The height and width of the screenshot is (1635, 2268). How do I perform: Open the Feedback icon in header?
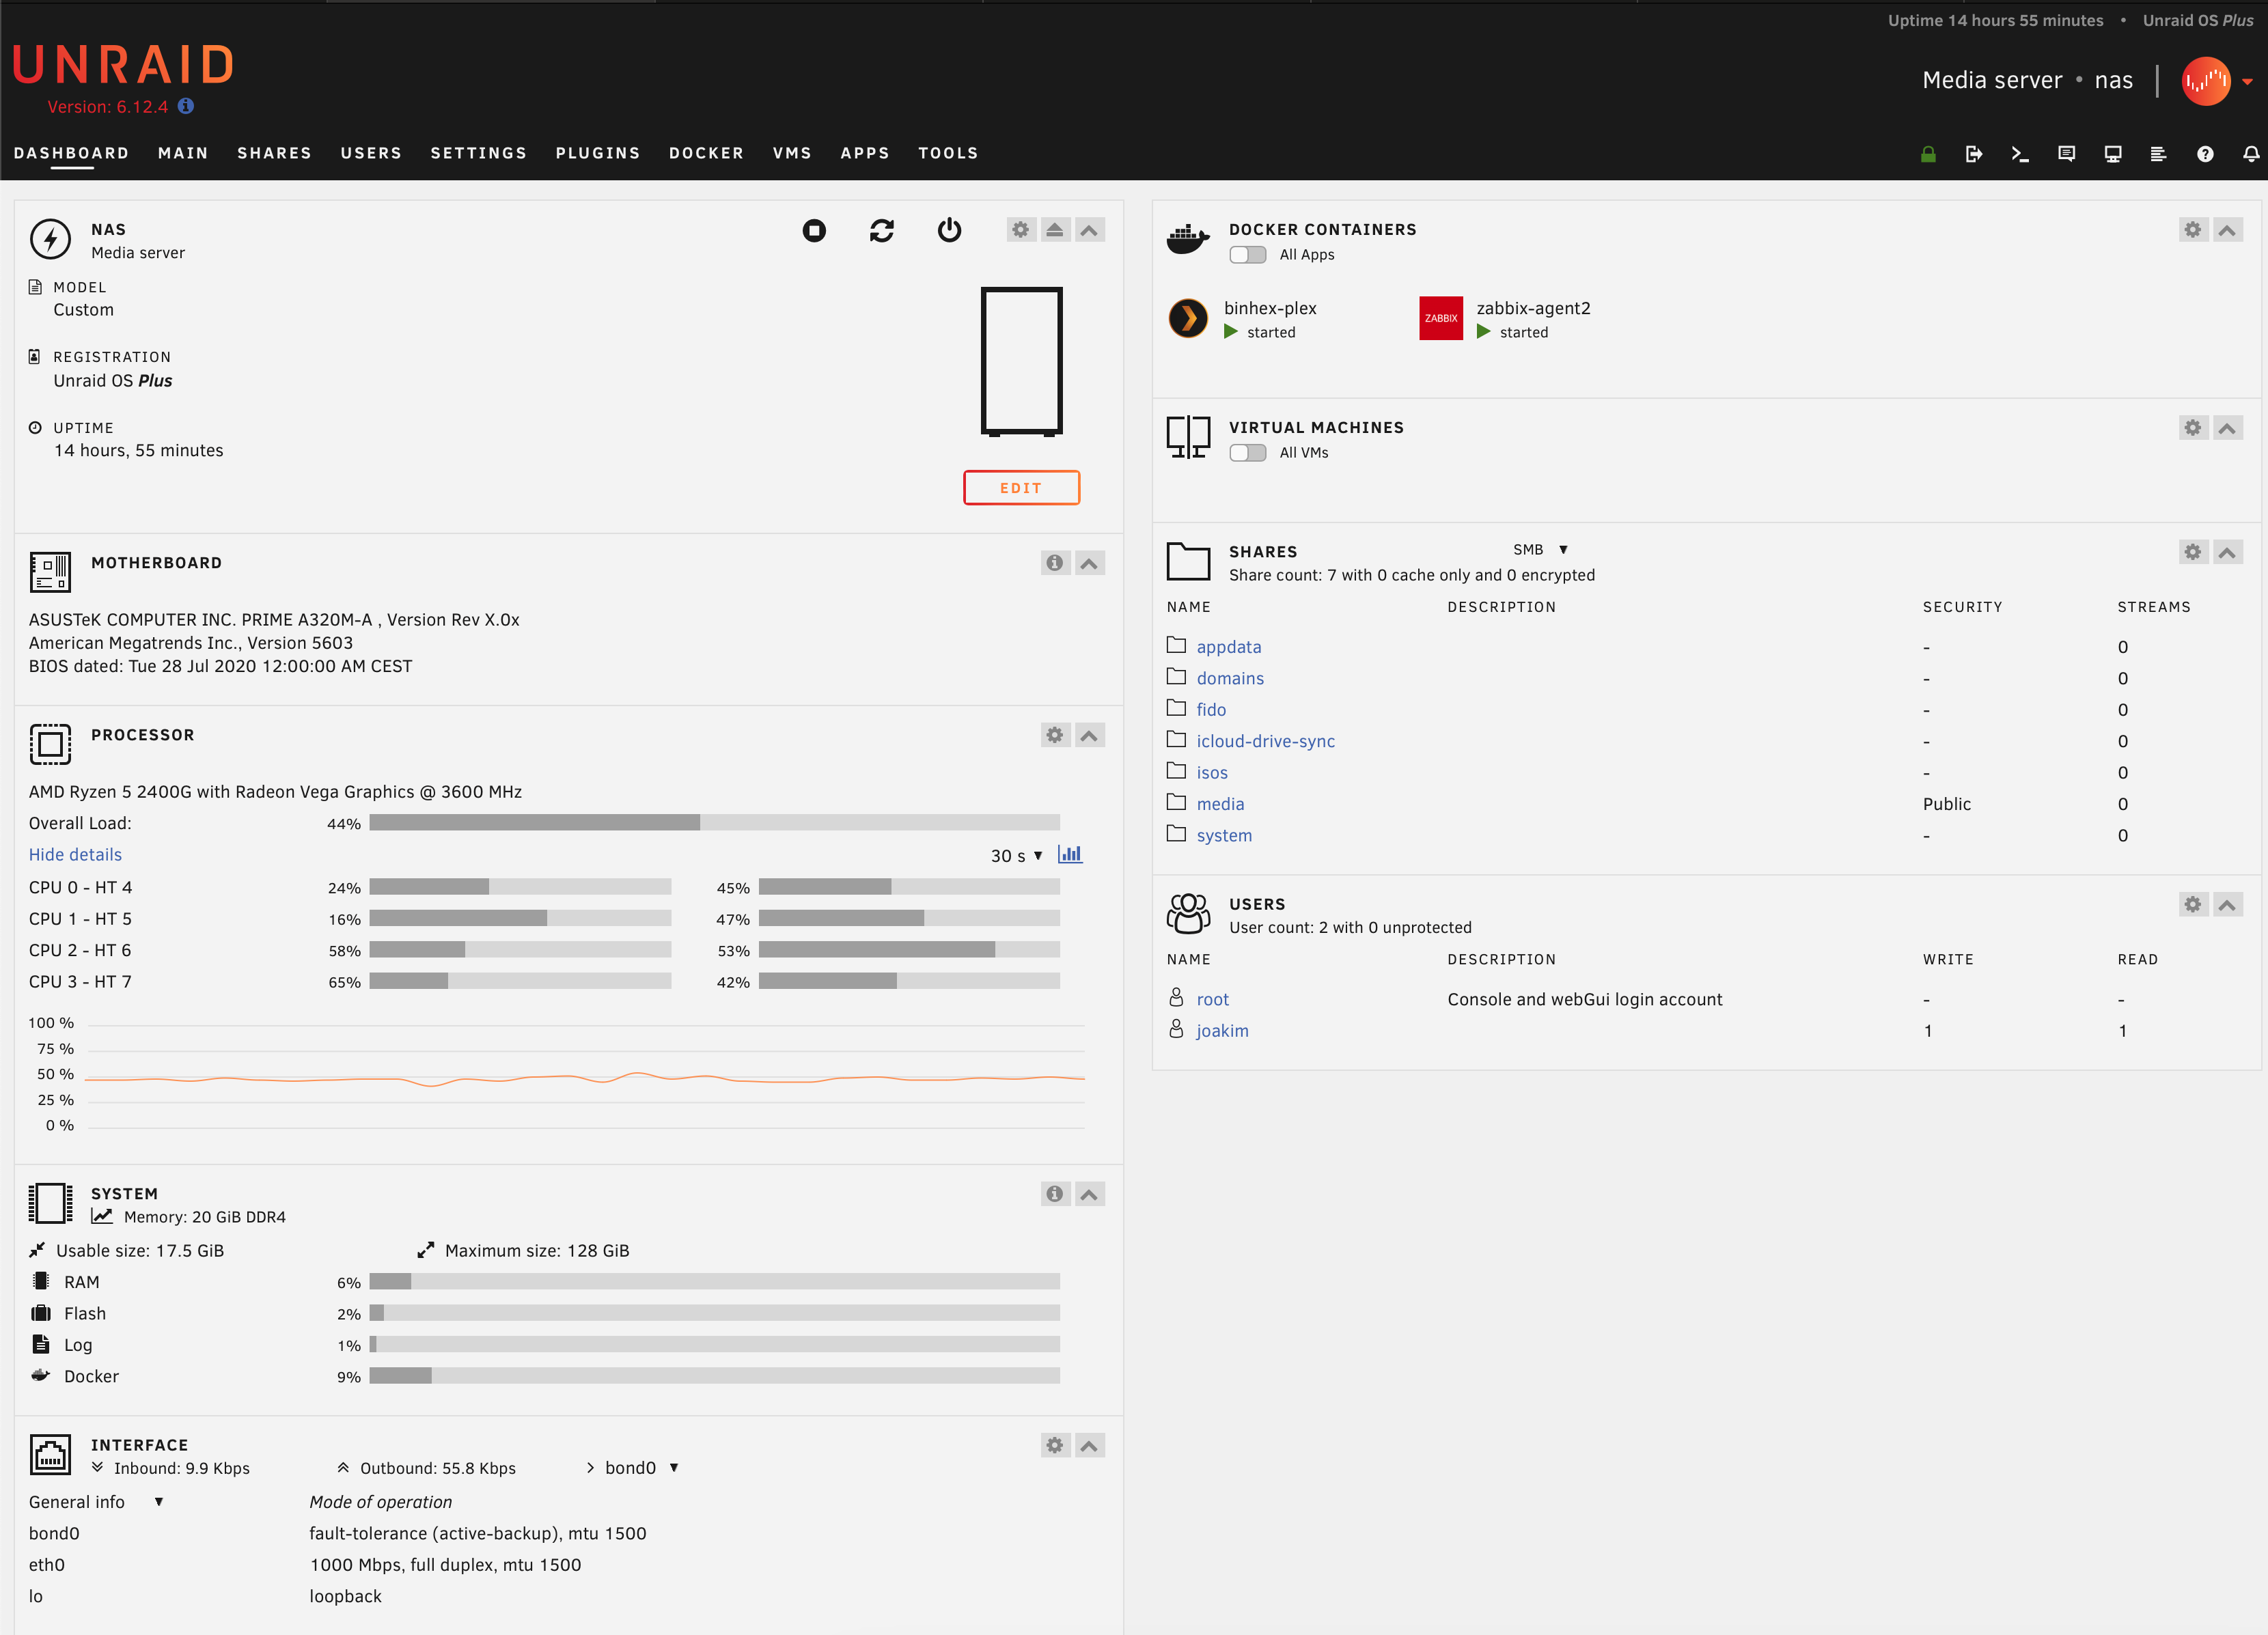[x=2066, y=154]
